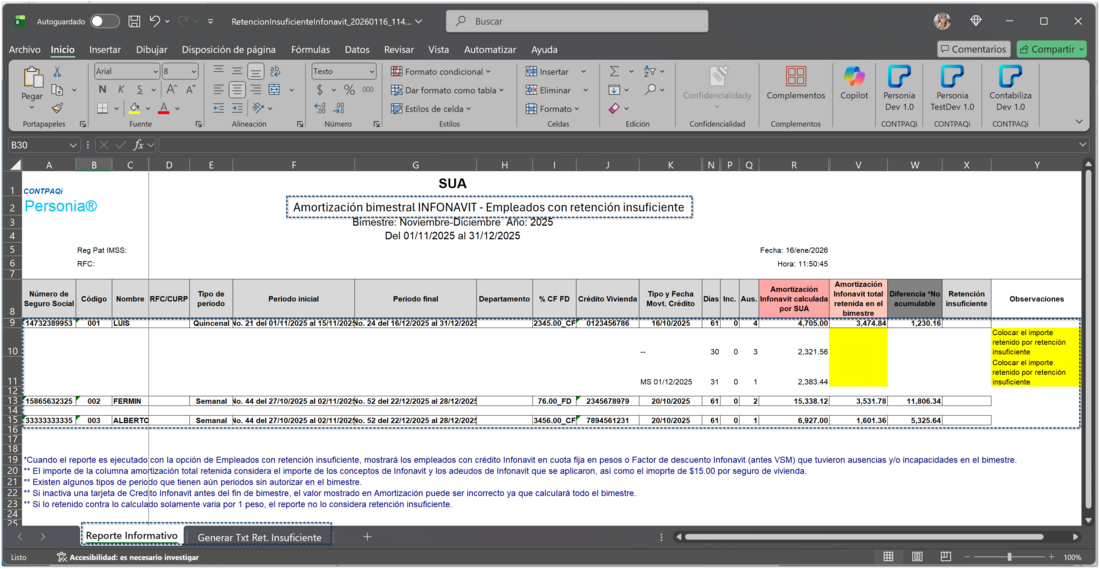Cut selection with scissors icon
The height and width of the screenshot is (569, 1100).
click(x=57, y=72)
